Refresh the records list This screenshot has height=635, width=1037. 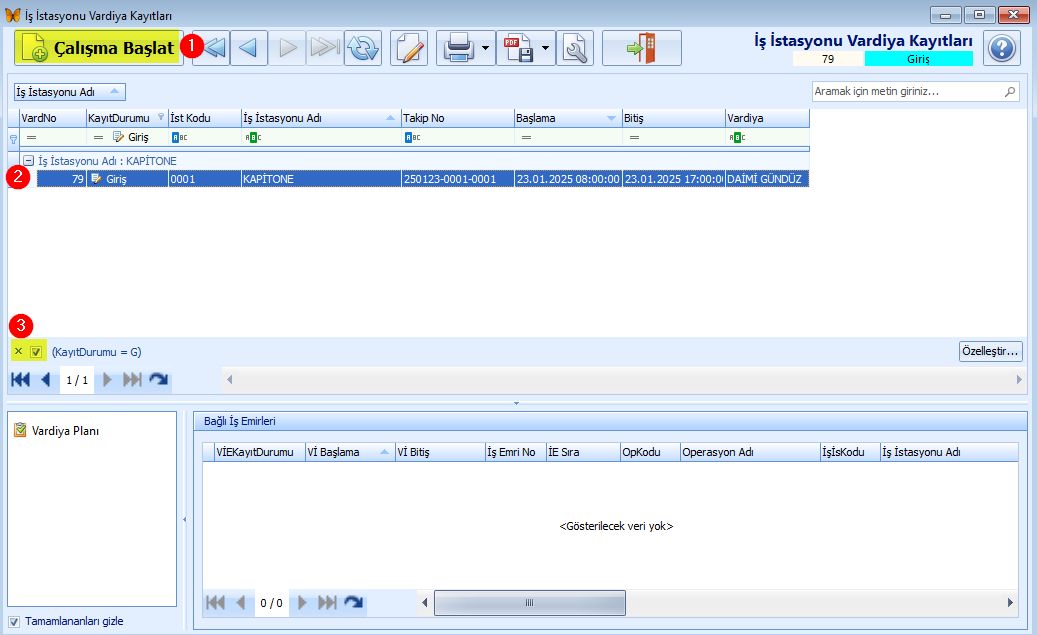point(363,48)
